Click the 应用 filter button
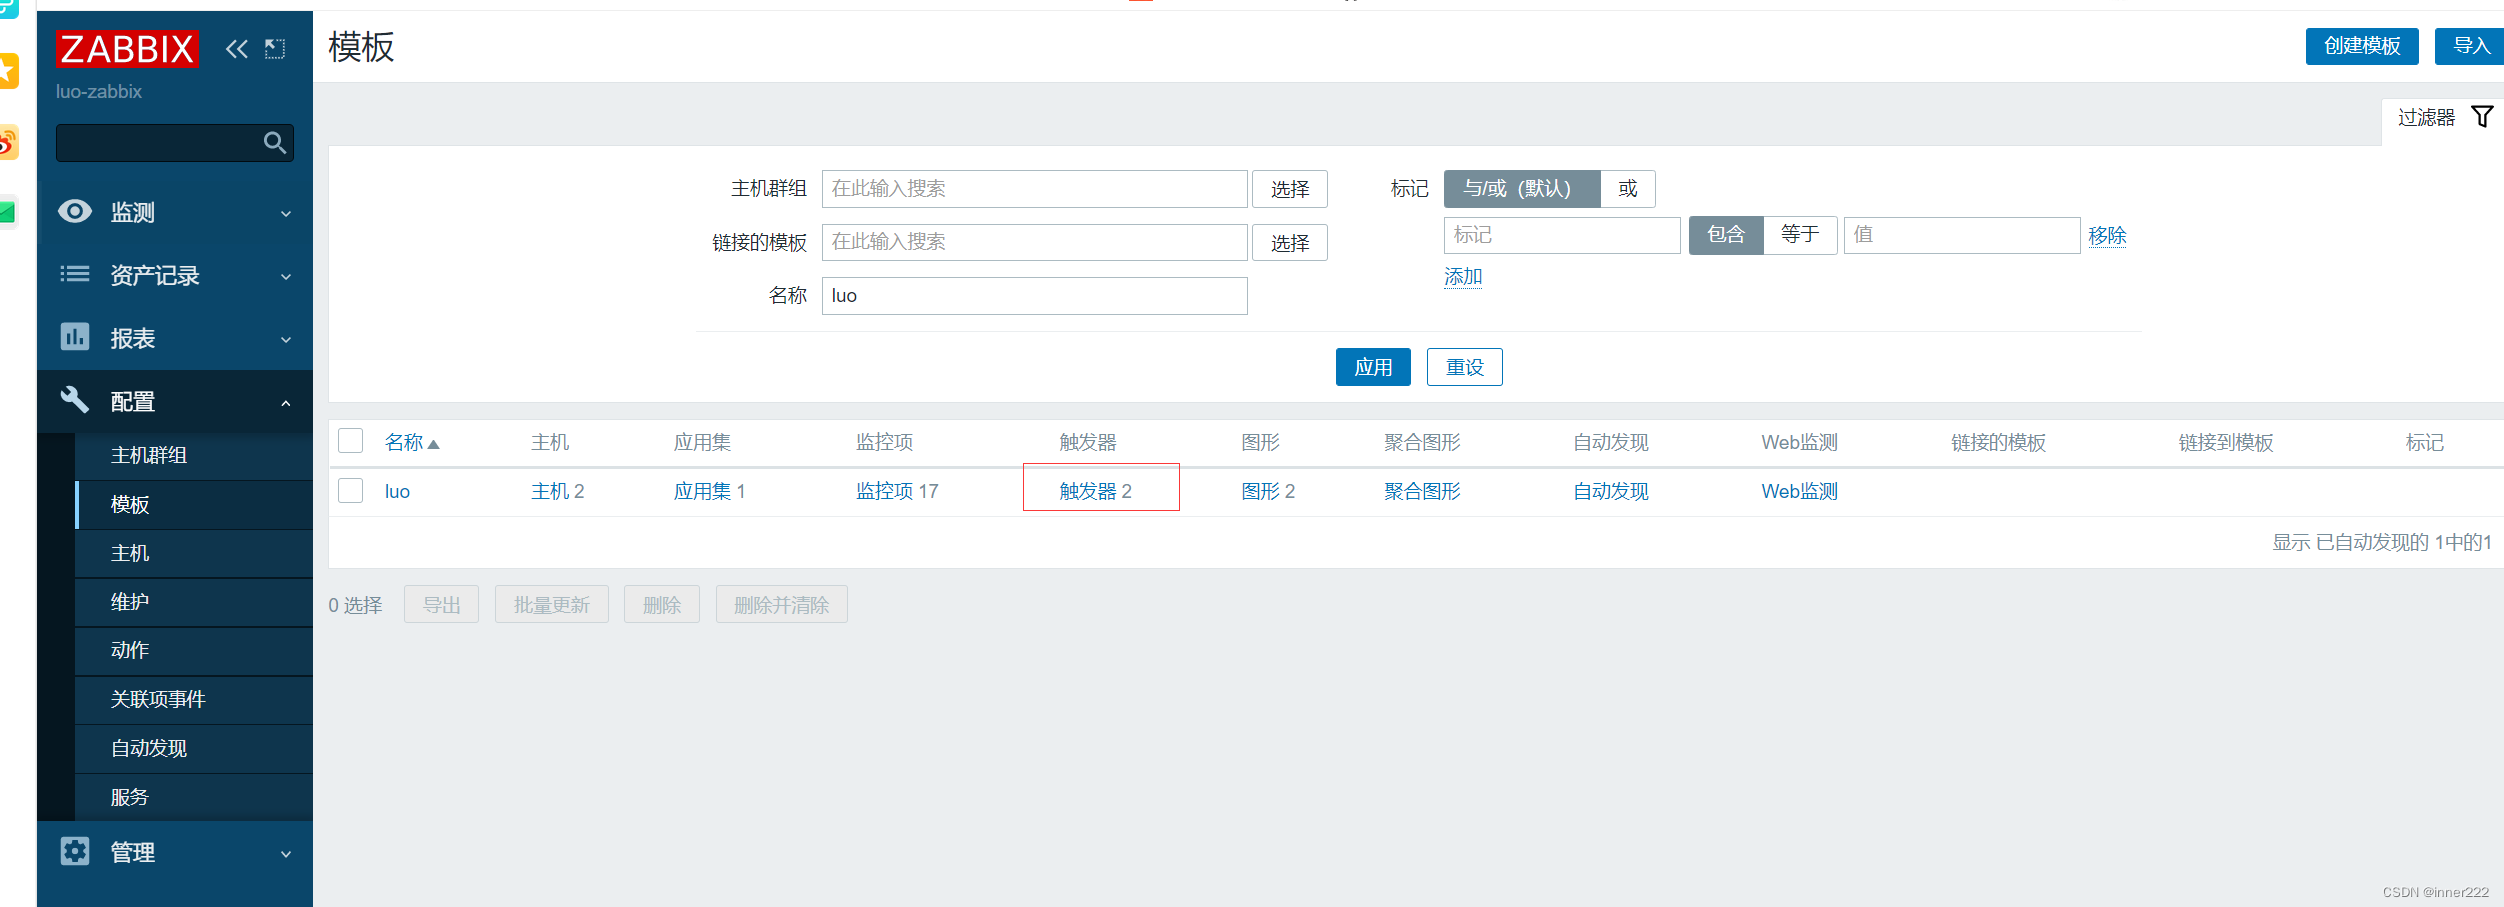 1373,367
